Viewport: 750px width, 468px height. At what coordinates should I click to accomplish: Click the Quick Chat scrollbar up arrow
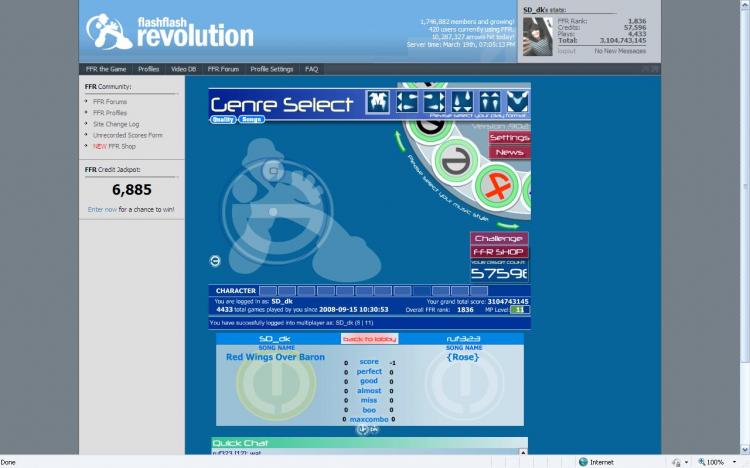point(523,452)
